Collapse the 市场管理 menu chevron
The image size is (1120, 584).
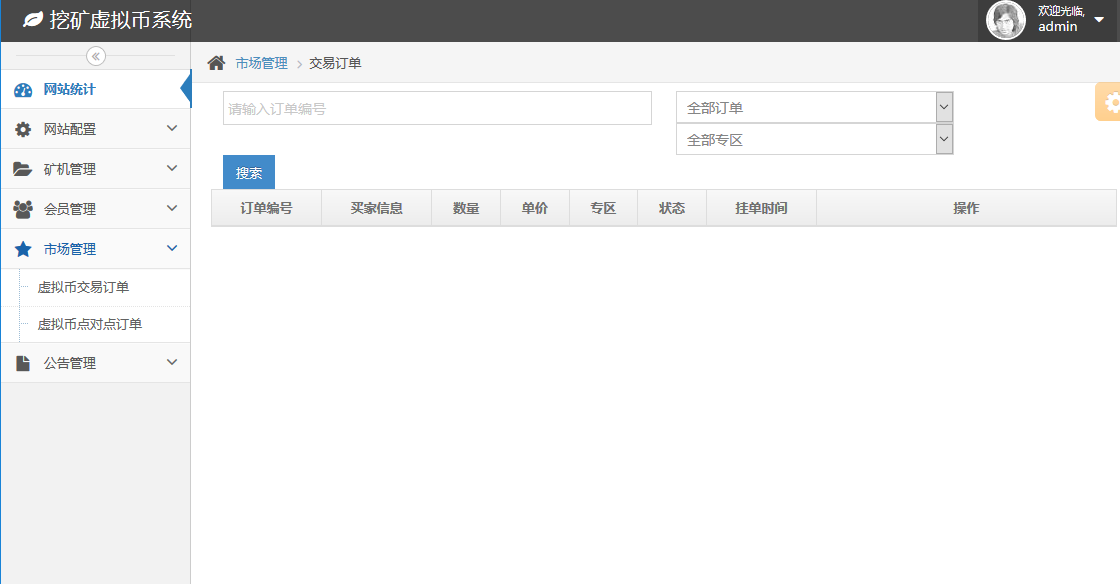coord(172,249)
